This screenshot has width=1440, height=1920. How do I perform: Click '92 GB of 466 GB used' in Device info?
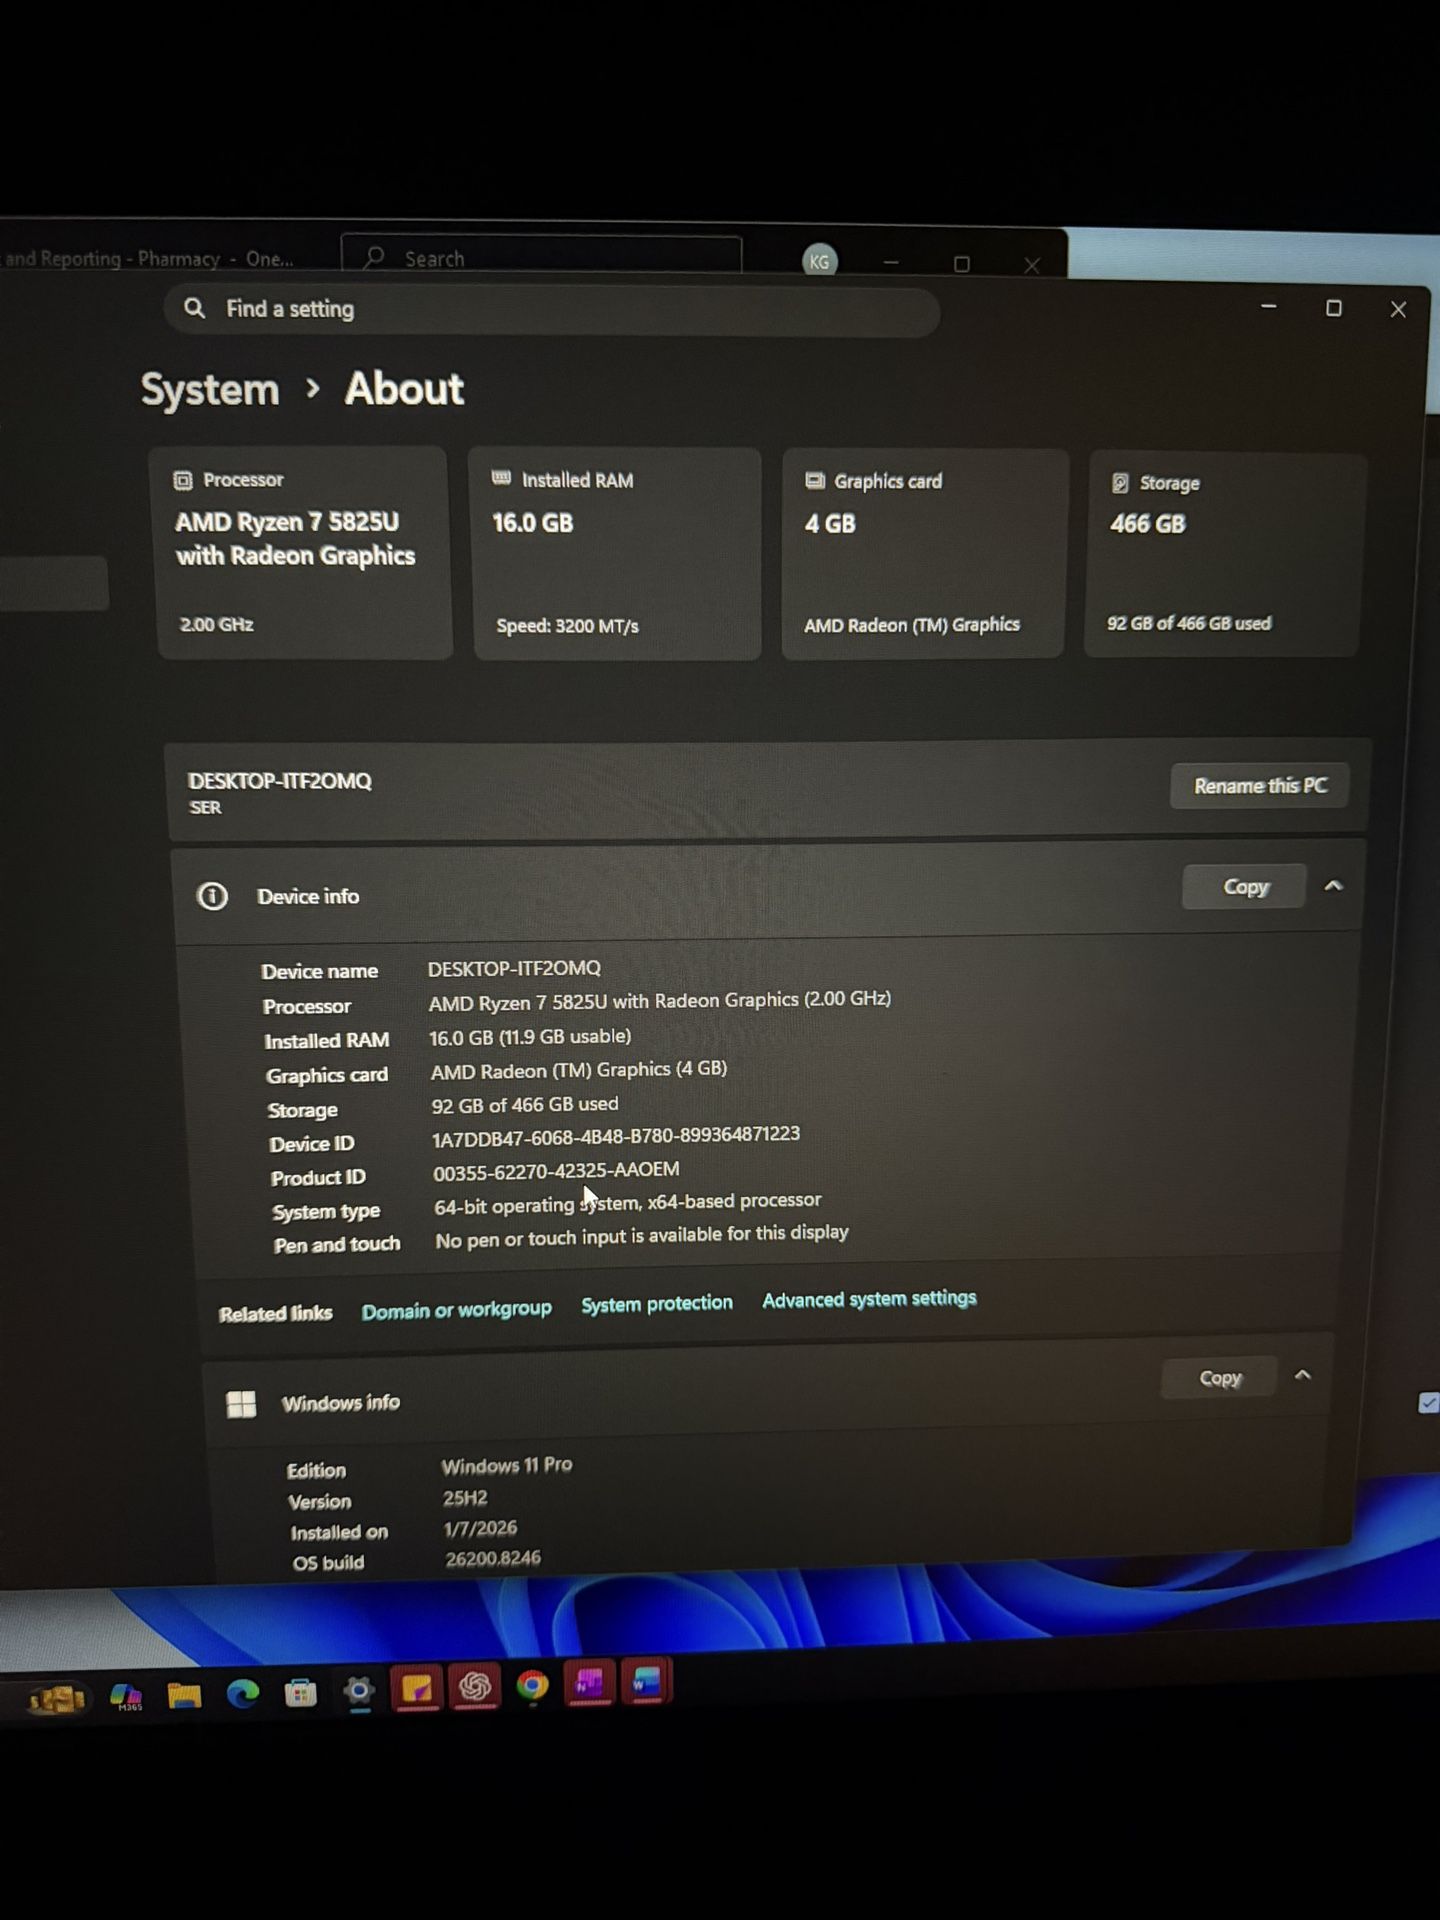pos(524,1104)
